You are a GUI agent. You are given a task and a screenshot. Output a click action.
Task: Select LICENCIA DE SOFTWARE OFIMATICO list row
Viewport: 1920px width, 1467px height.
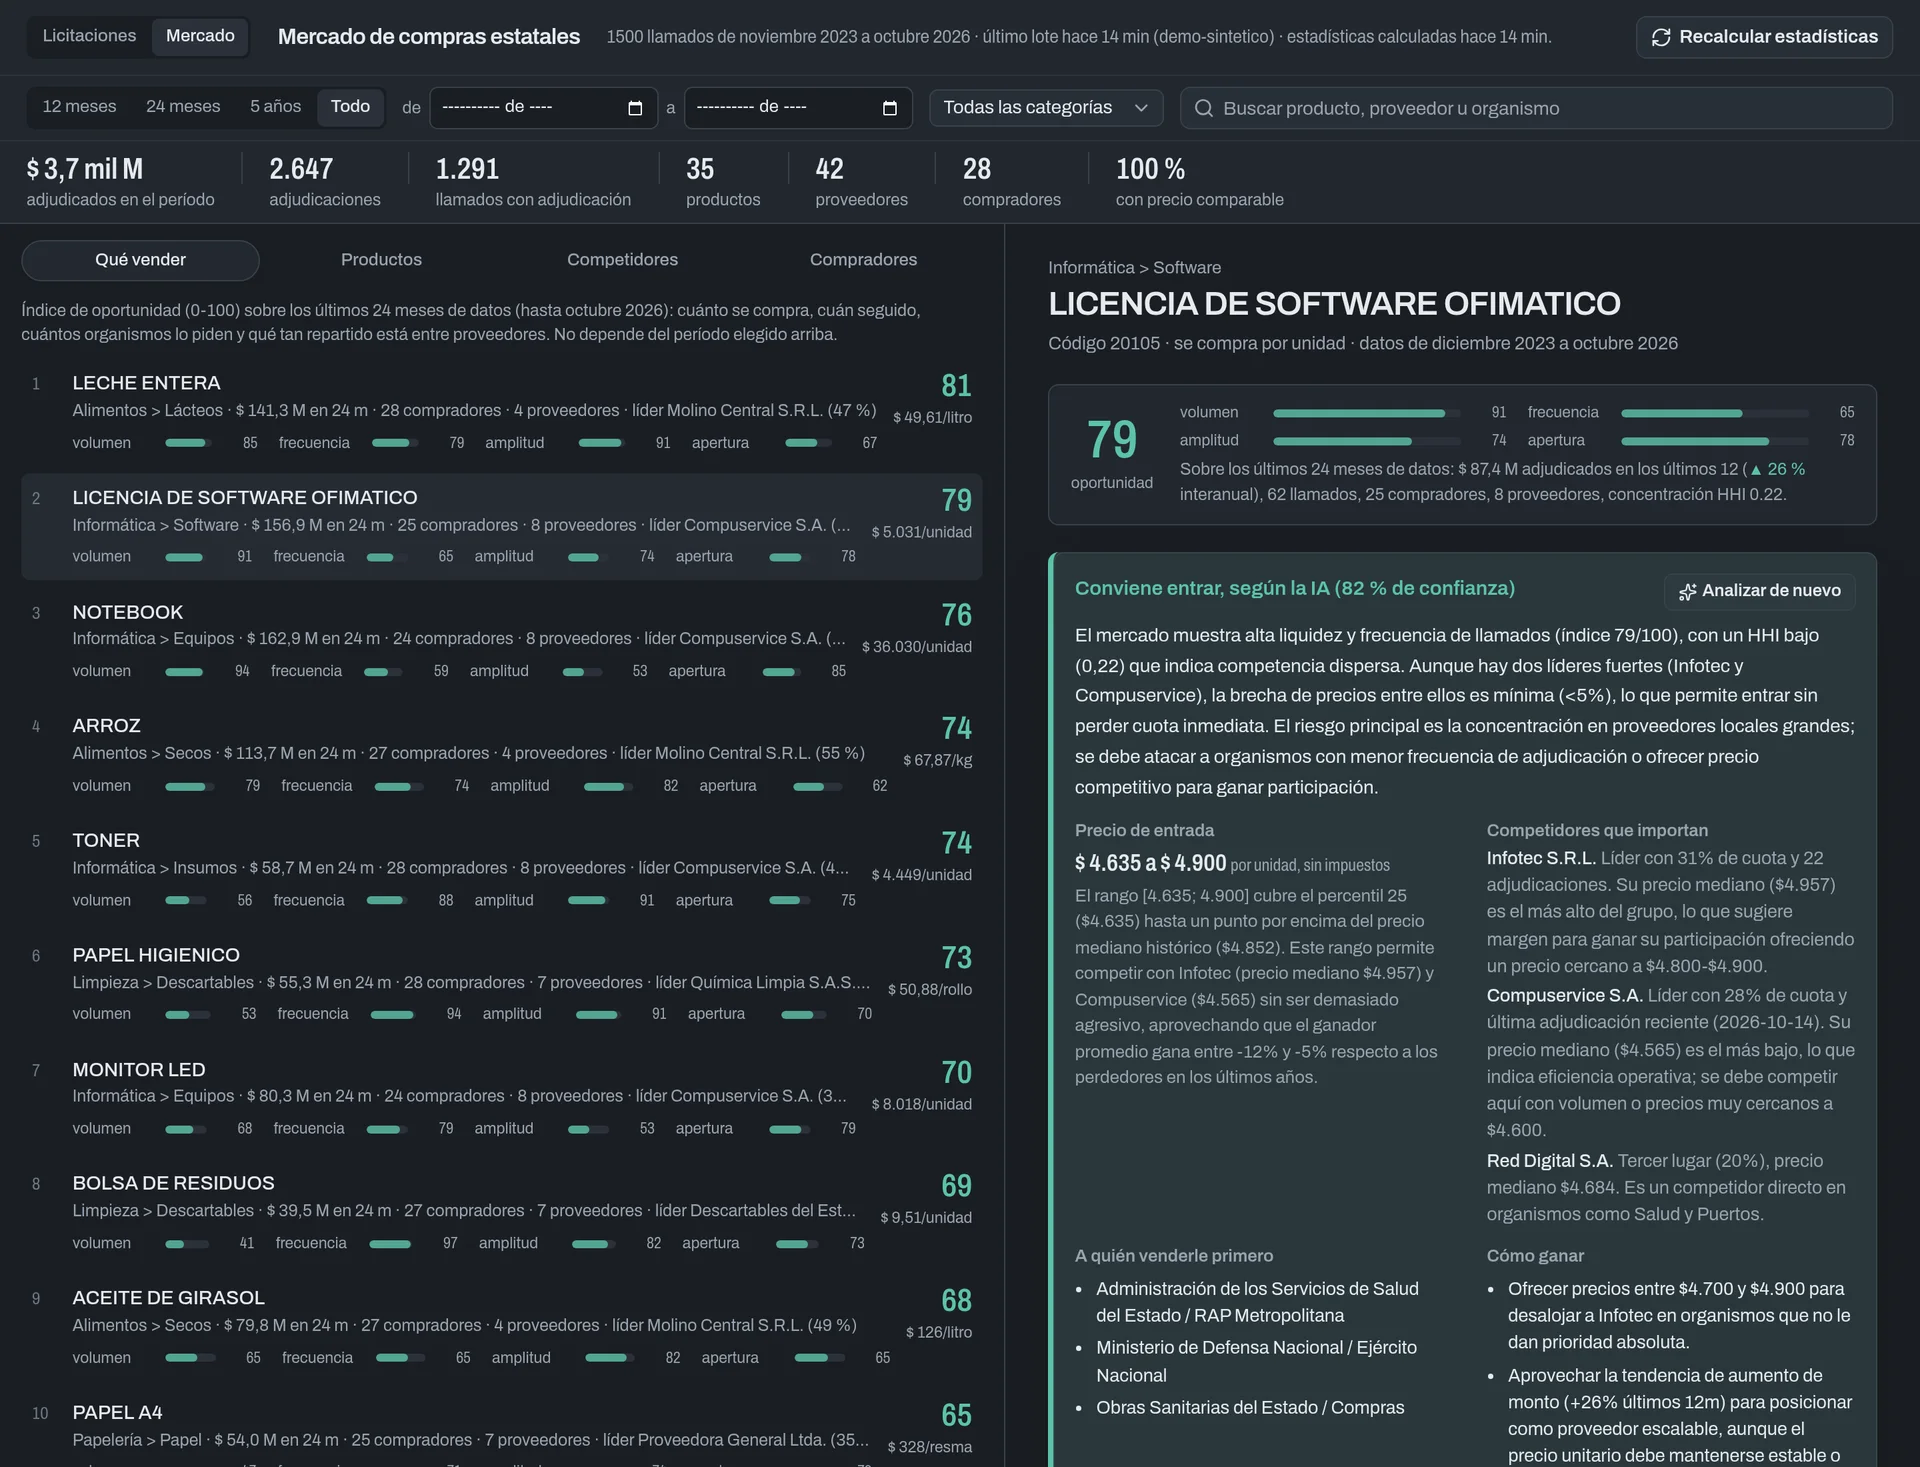pyautogui.click(x=502, y=527)
